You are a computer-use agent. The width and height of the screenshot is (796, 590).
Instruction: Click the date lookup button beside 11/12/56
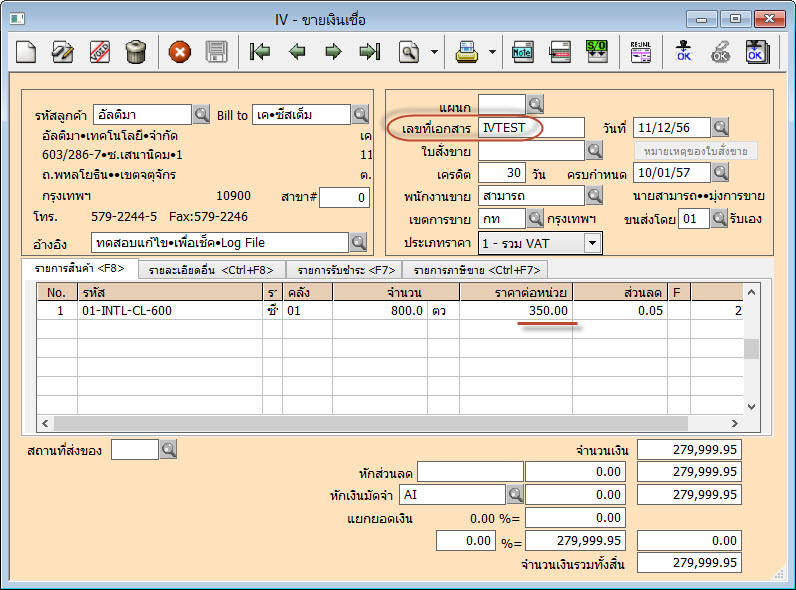pyautogui.click(x=720, y=127)
